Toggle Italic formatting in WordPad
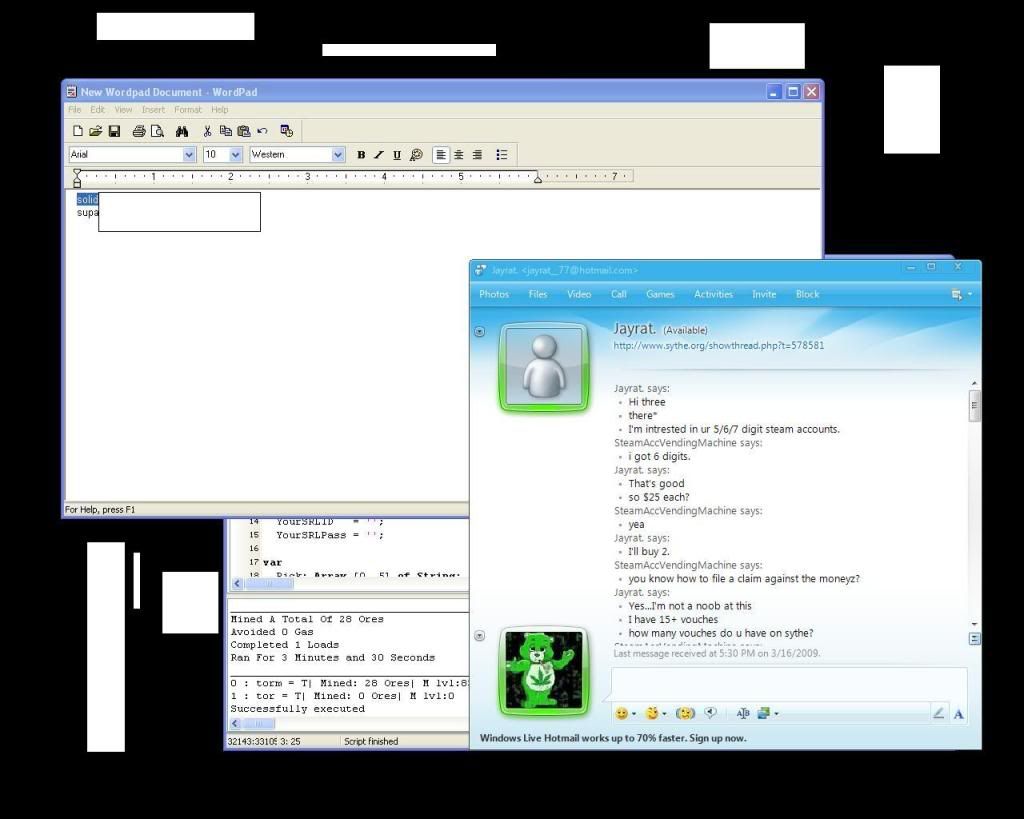This screenshot has width=1024, height=819. pyautogui.click(x=379, y=155)
